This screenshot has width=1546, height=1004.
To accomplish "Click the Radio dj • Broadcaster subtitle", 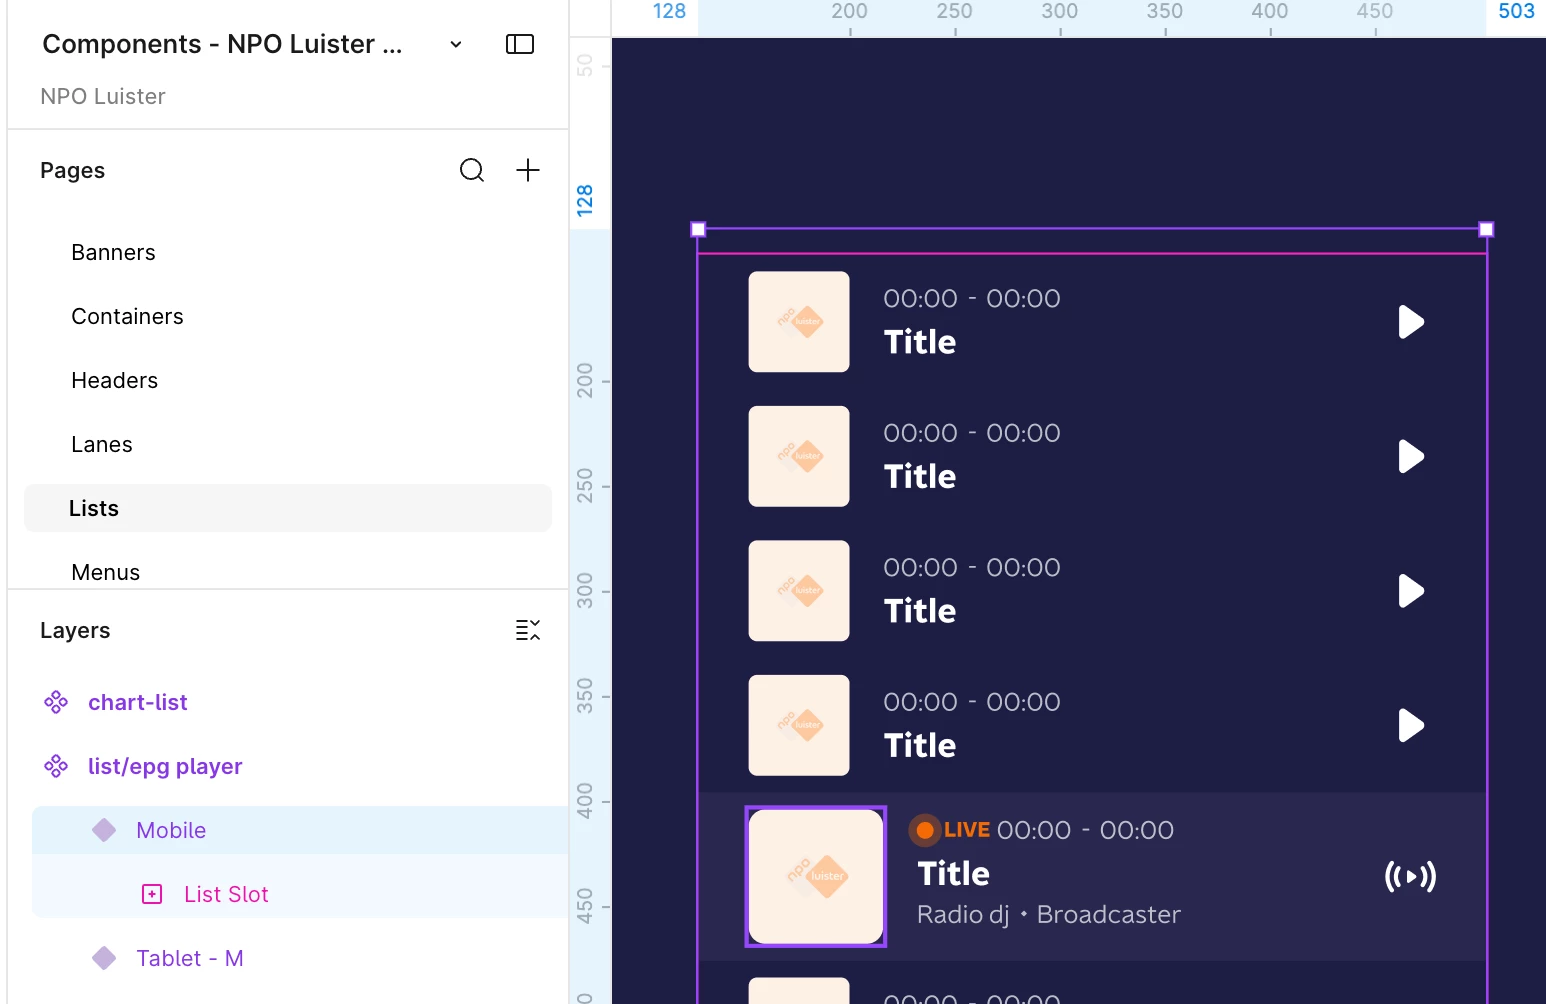I will (x=1049, y=915).
